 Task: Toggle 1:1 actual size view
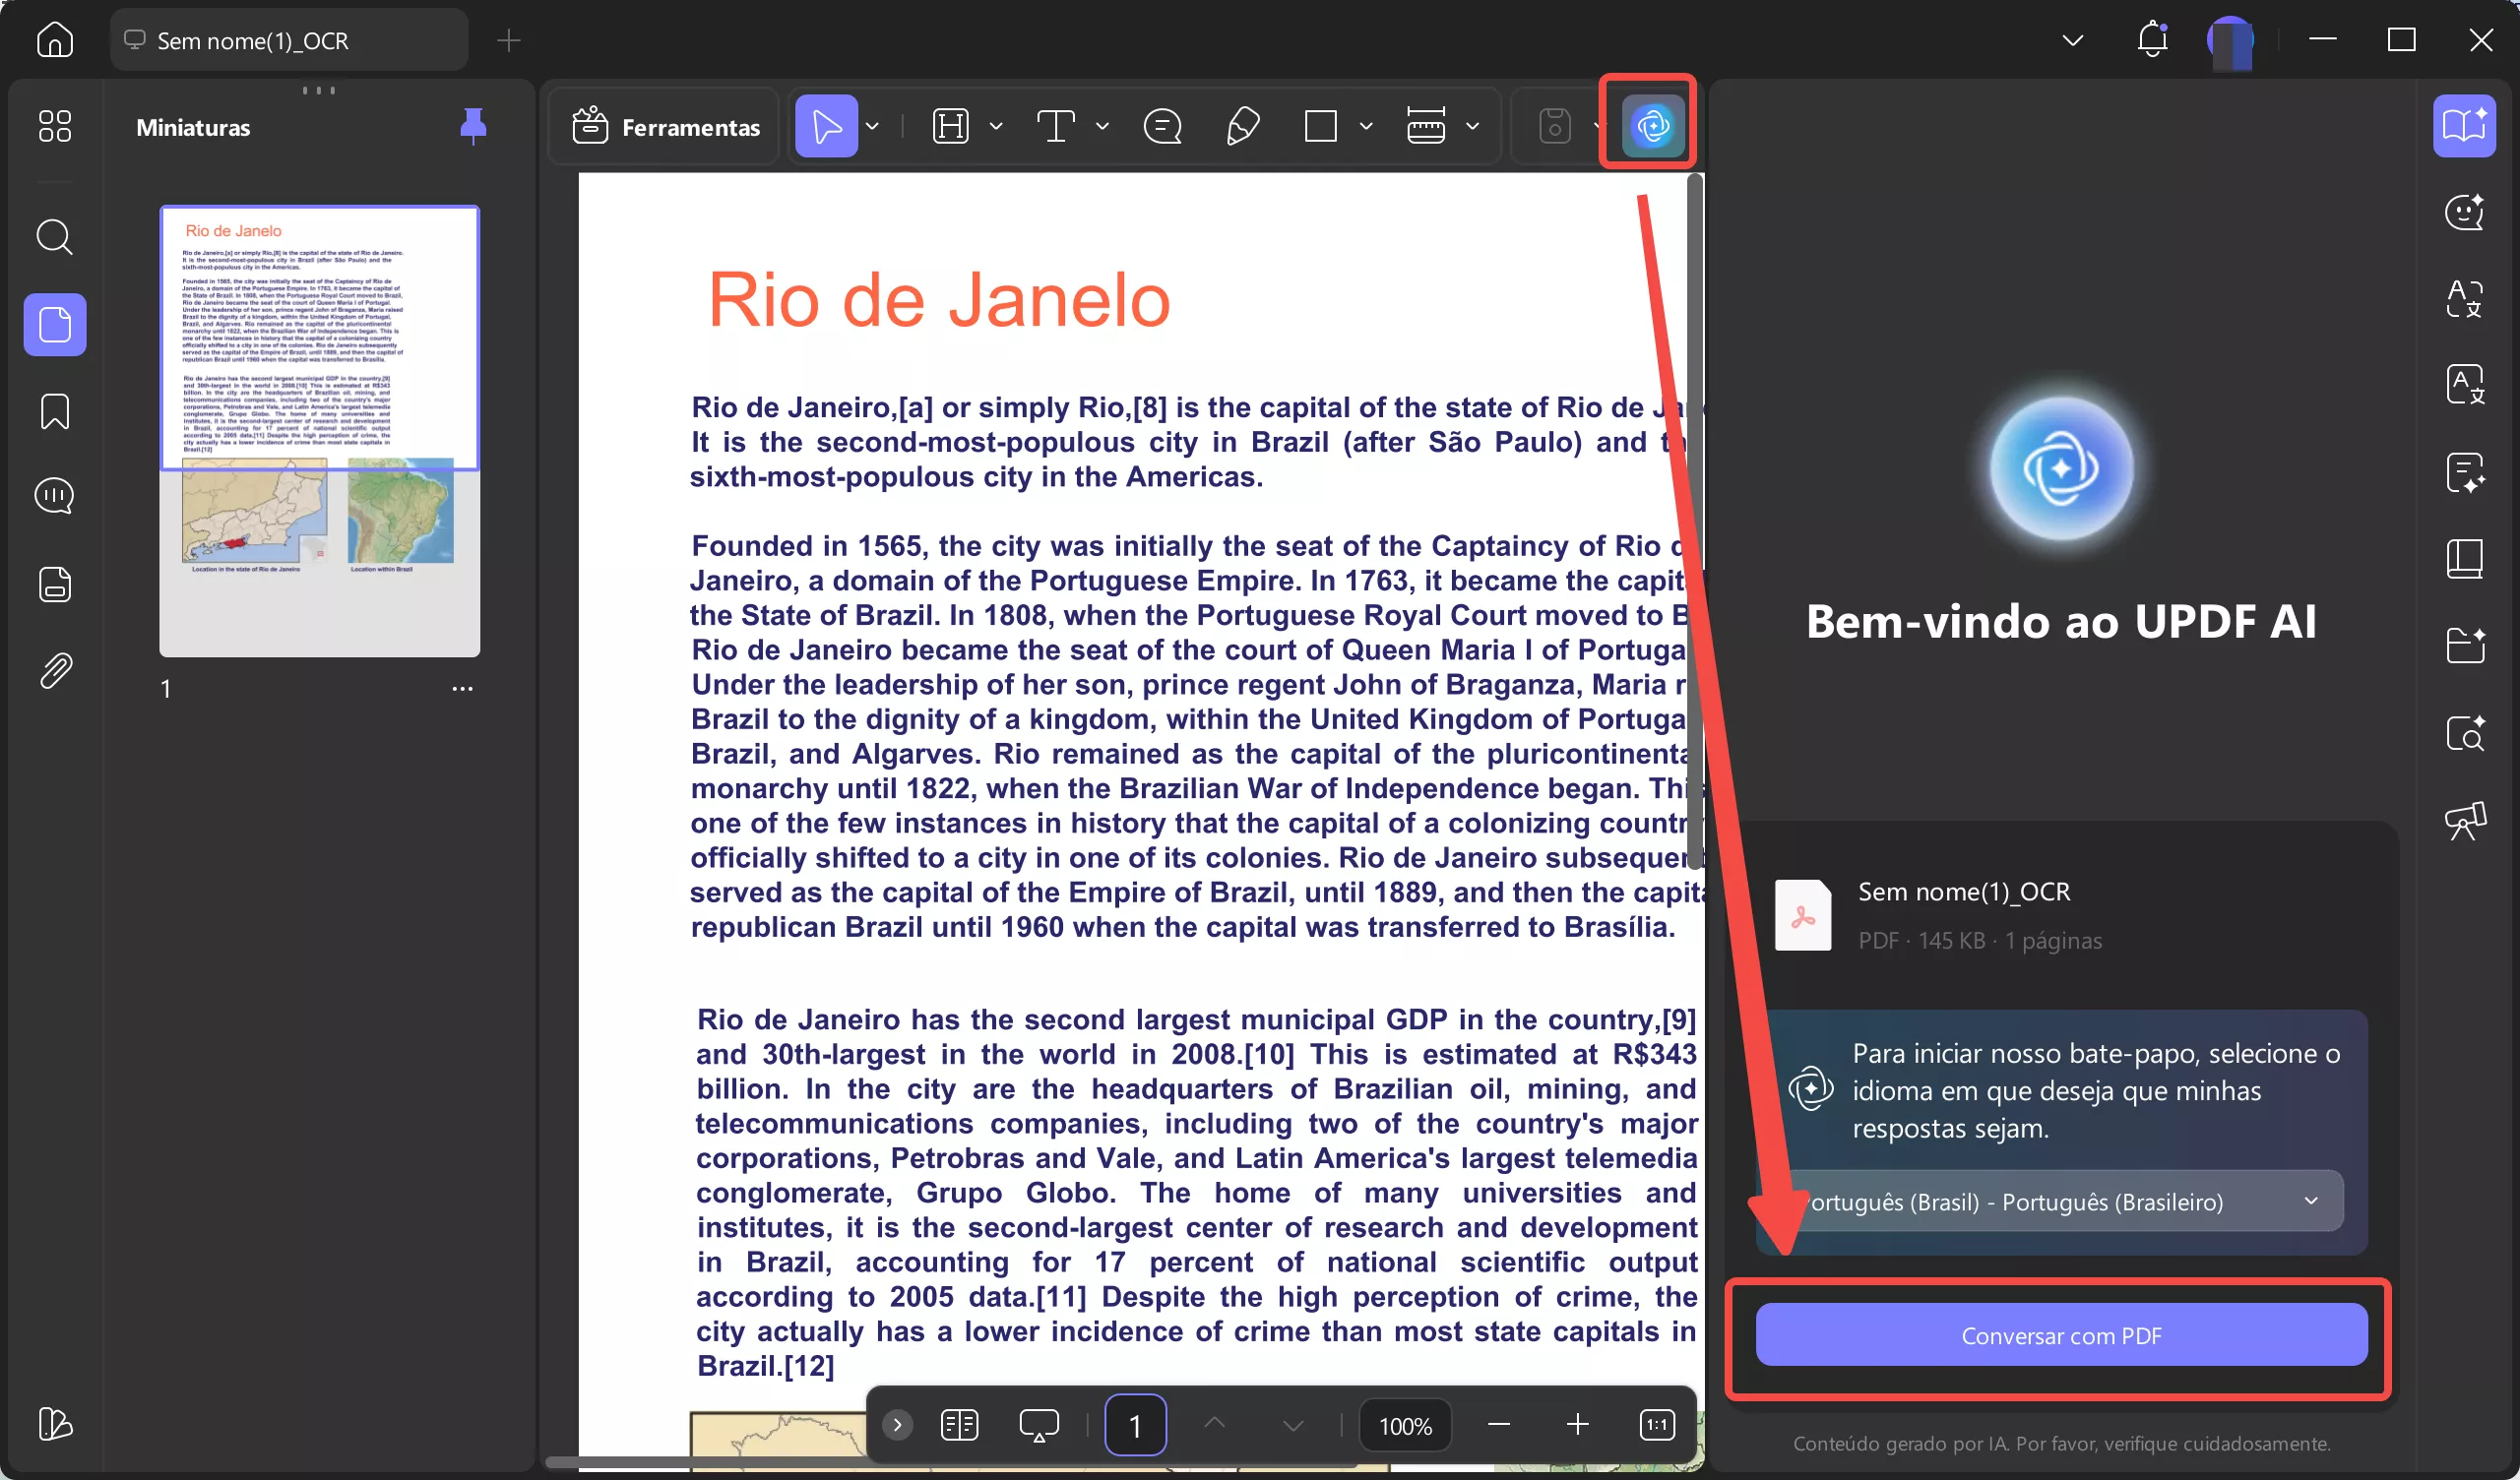1657,1425
